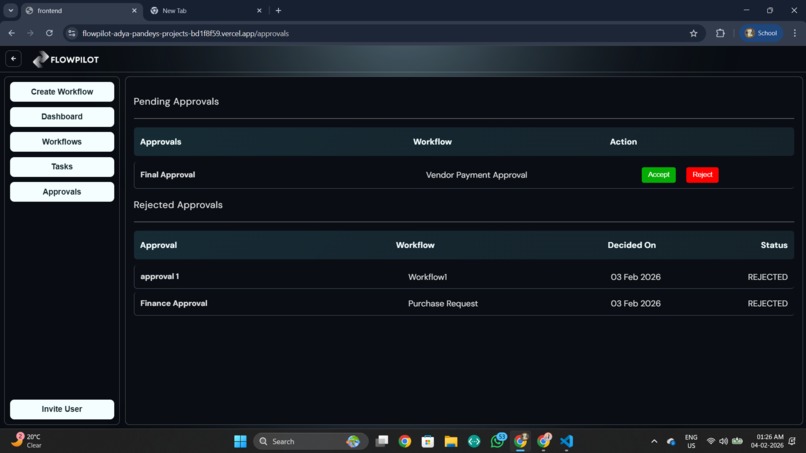Click the Action column header
806x453 pixels.
pos(624,142)
